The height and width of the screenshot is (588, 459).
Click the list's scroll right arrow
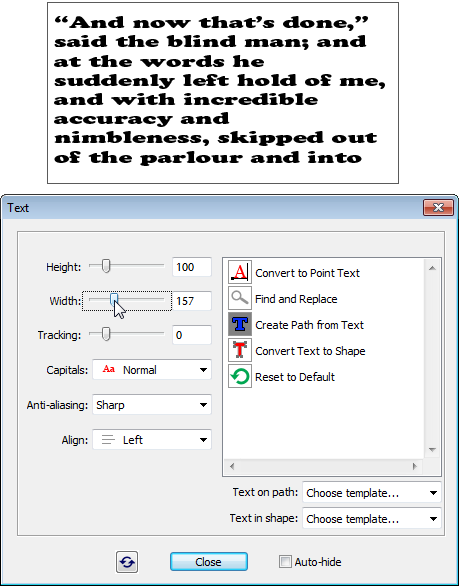(414, 466)
